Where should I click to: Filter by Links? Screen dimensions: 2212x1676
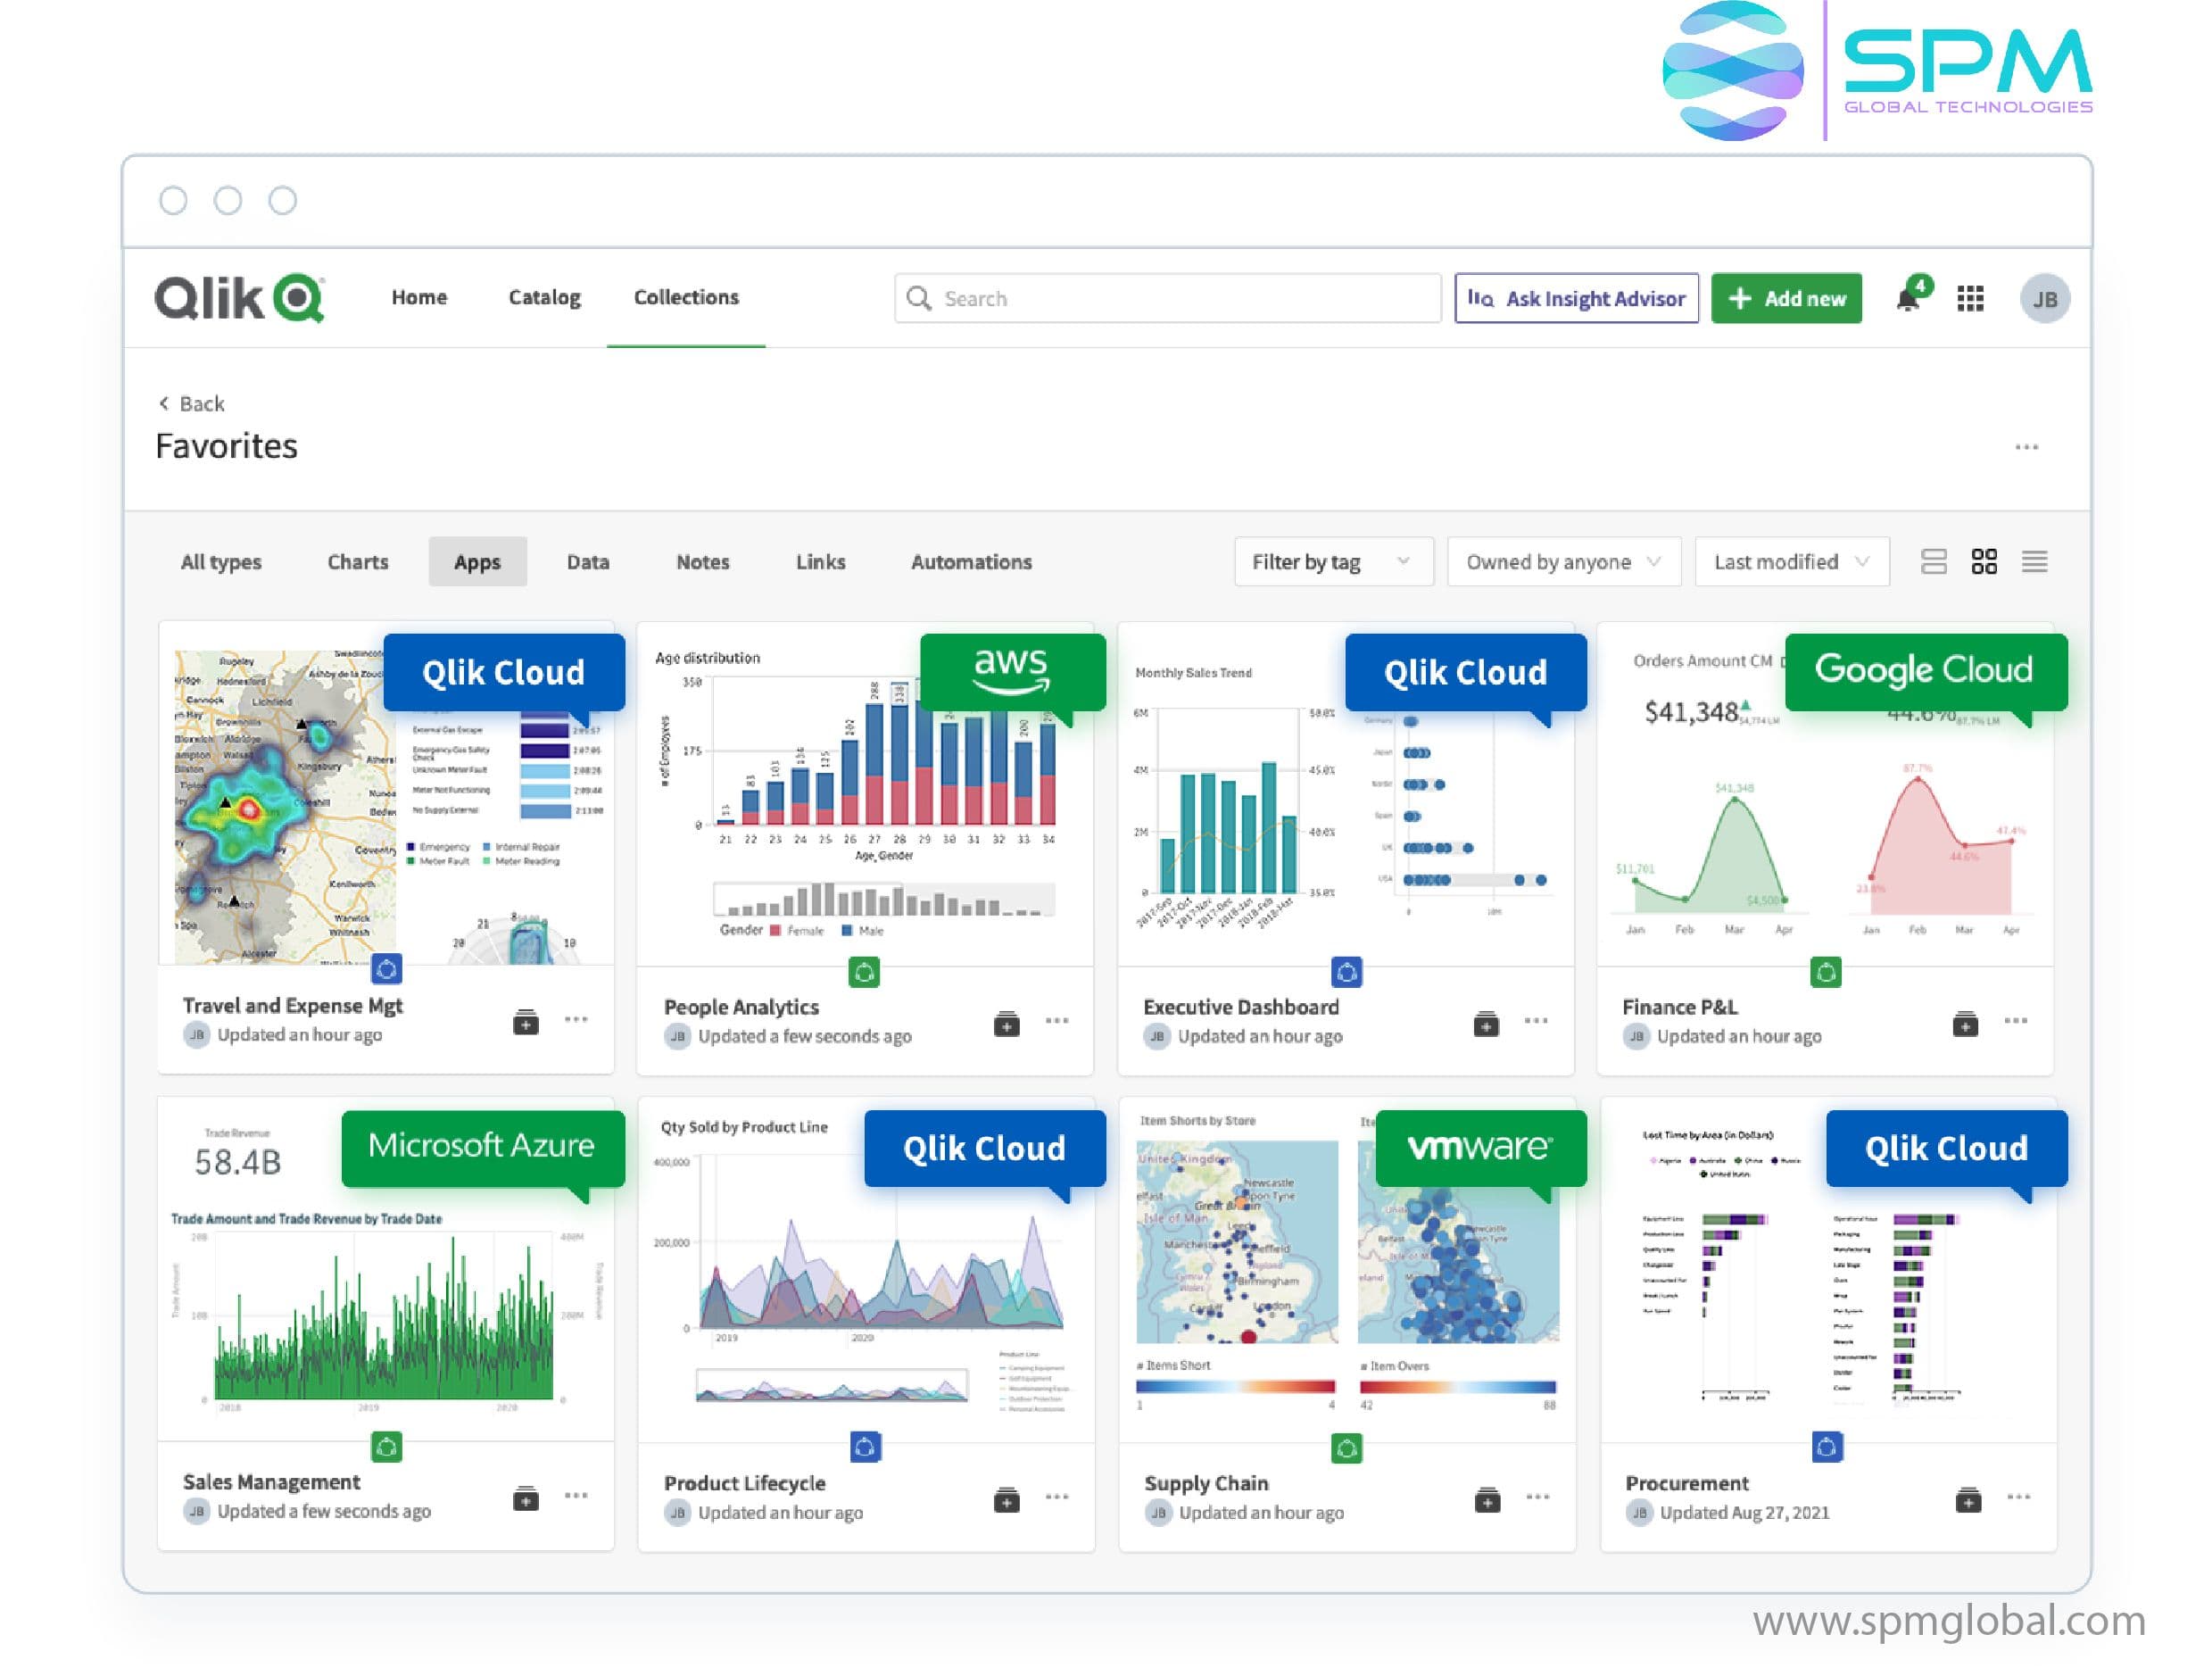click(821, 562)
